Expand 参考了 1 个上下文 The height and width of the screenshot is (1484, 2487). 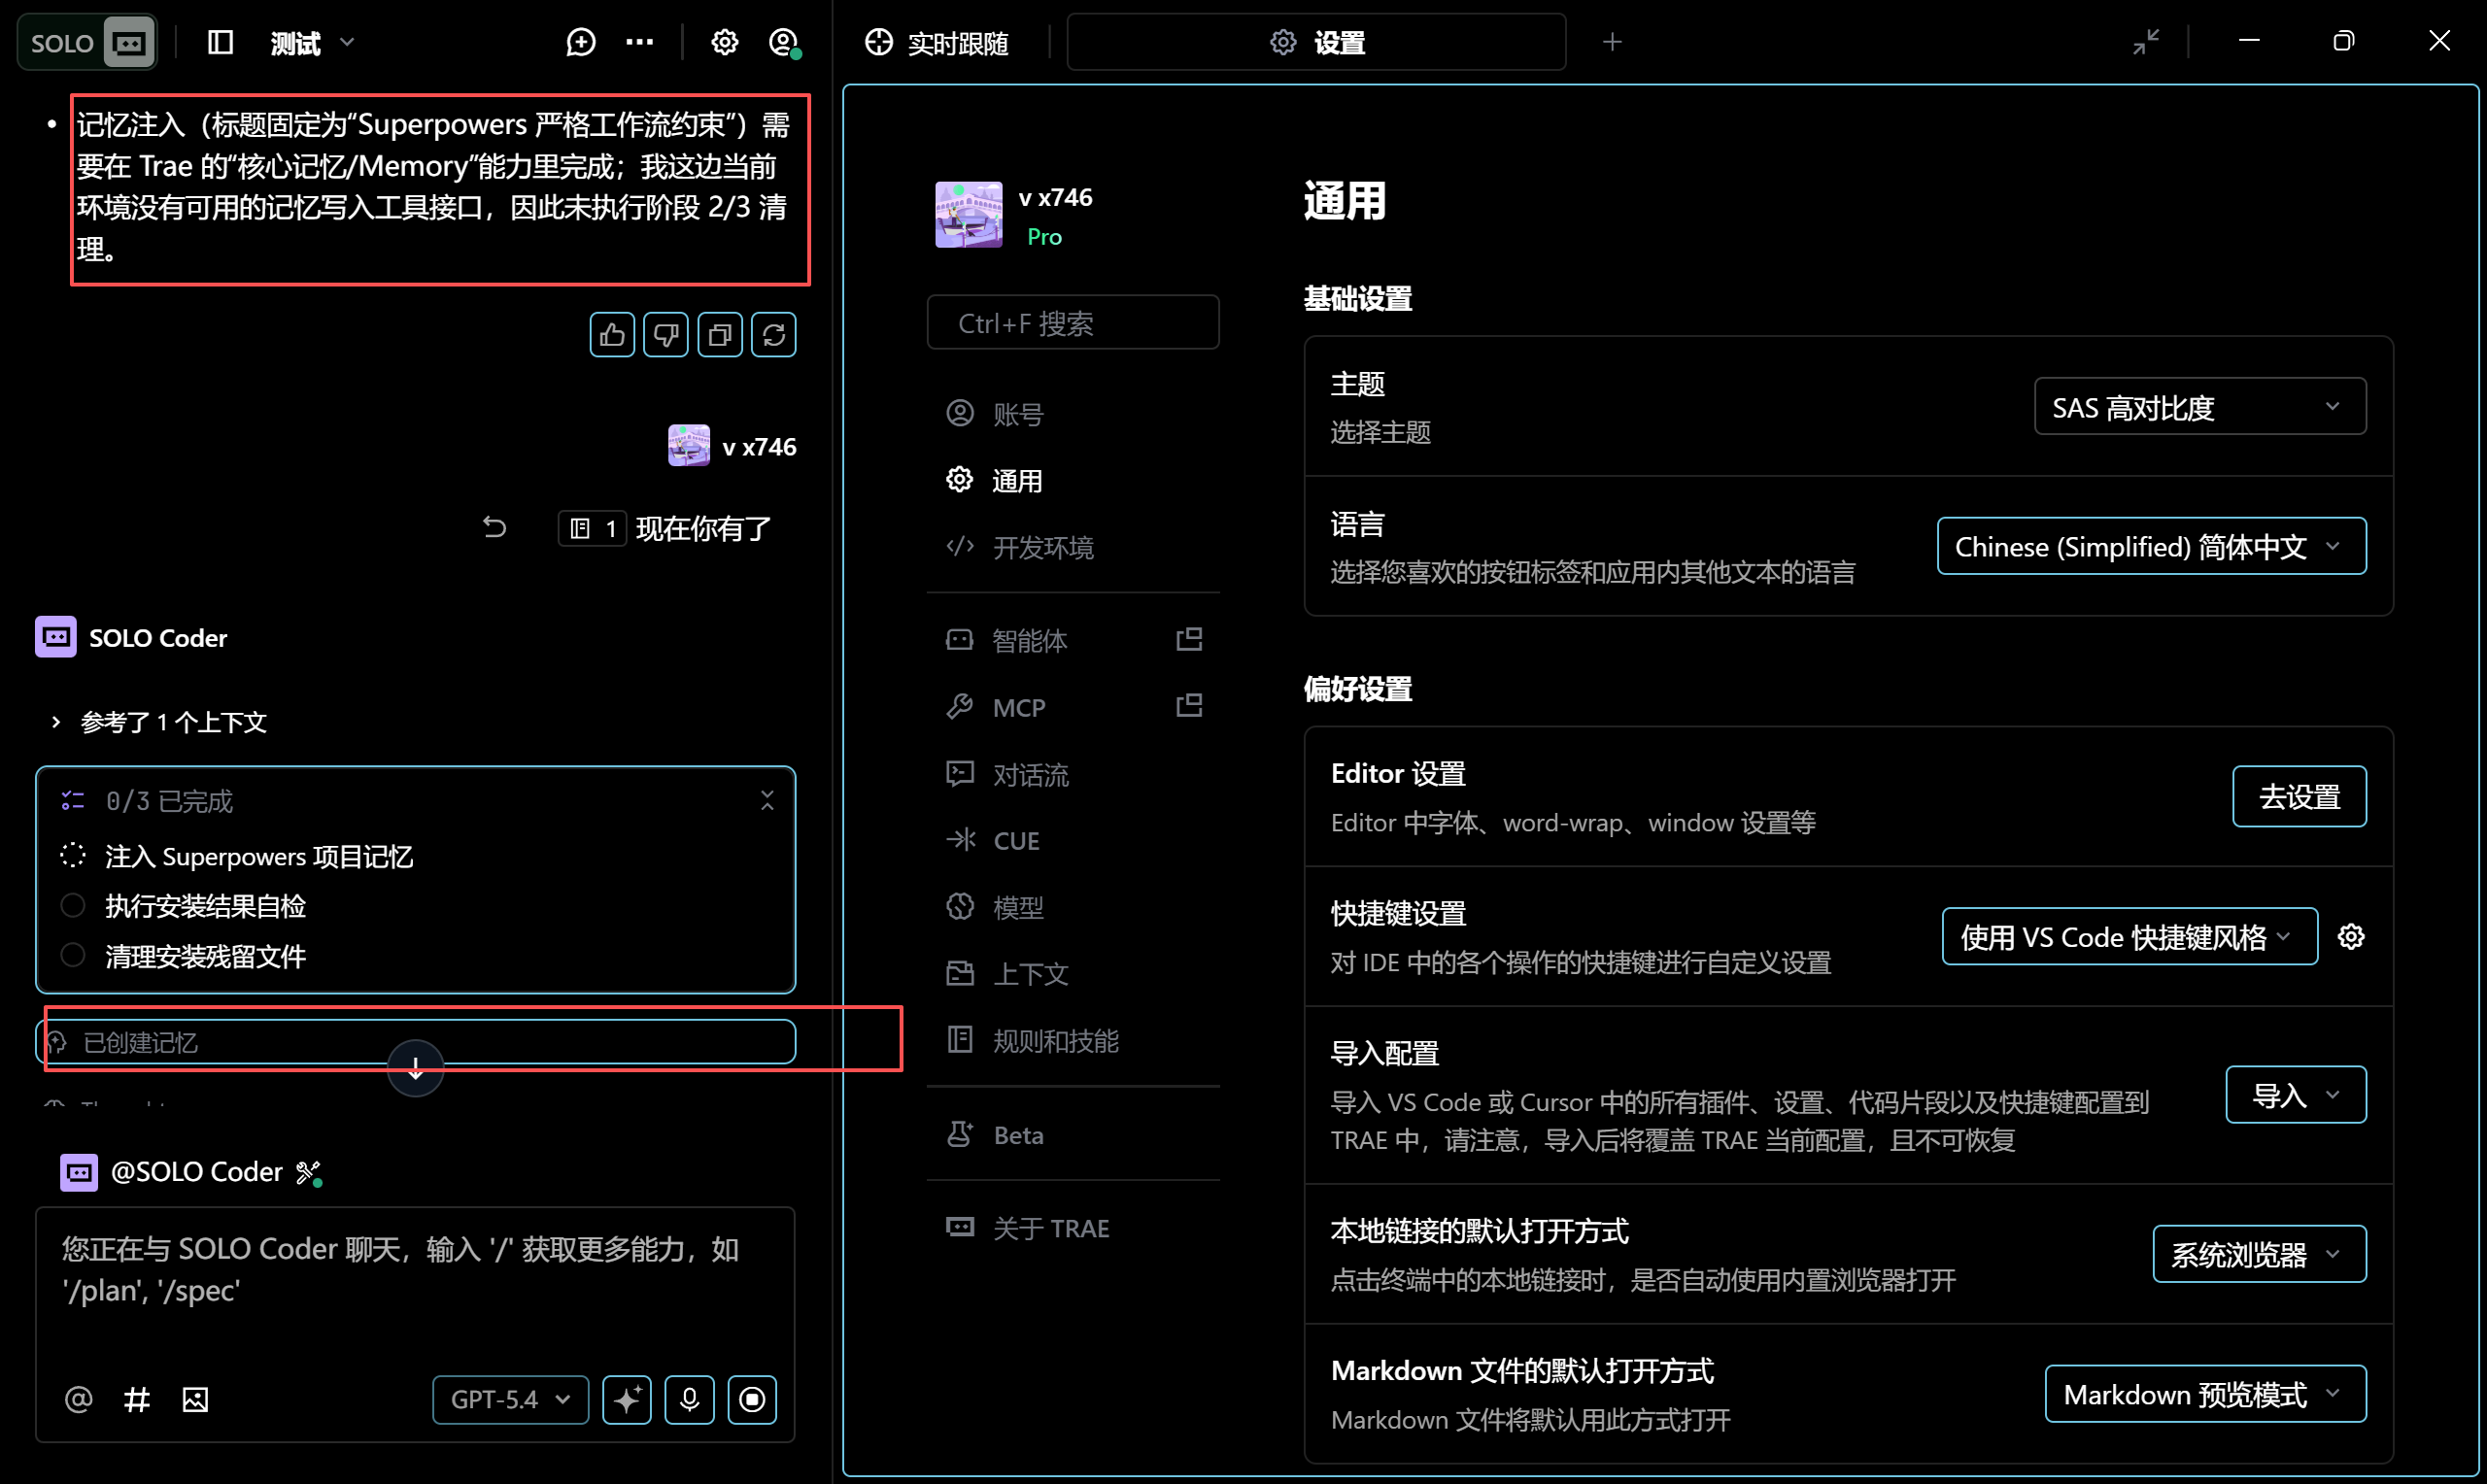click(159, 722)
